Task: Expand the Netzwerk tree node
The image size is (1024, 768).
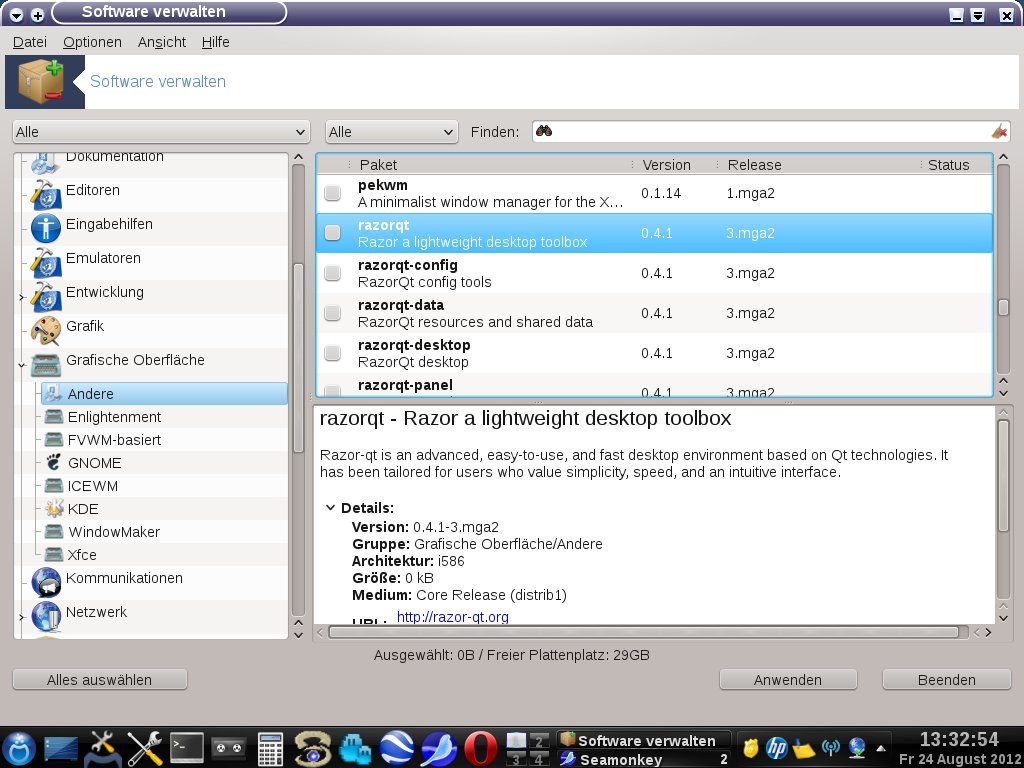Action: point(22,617)
